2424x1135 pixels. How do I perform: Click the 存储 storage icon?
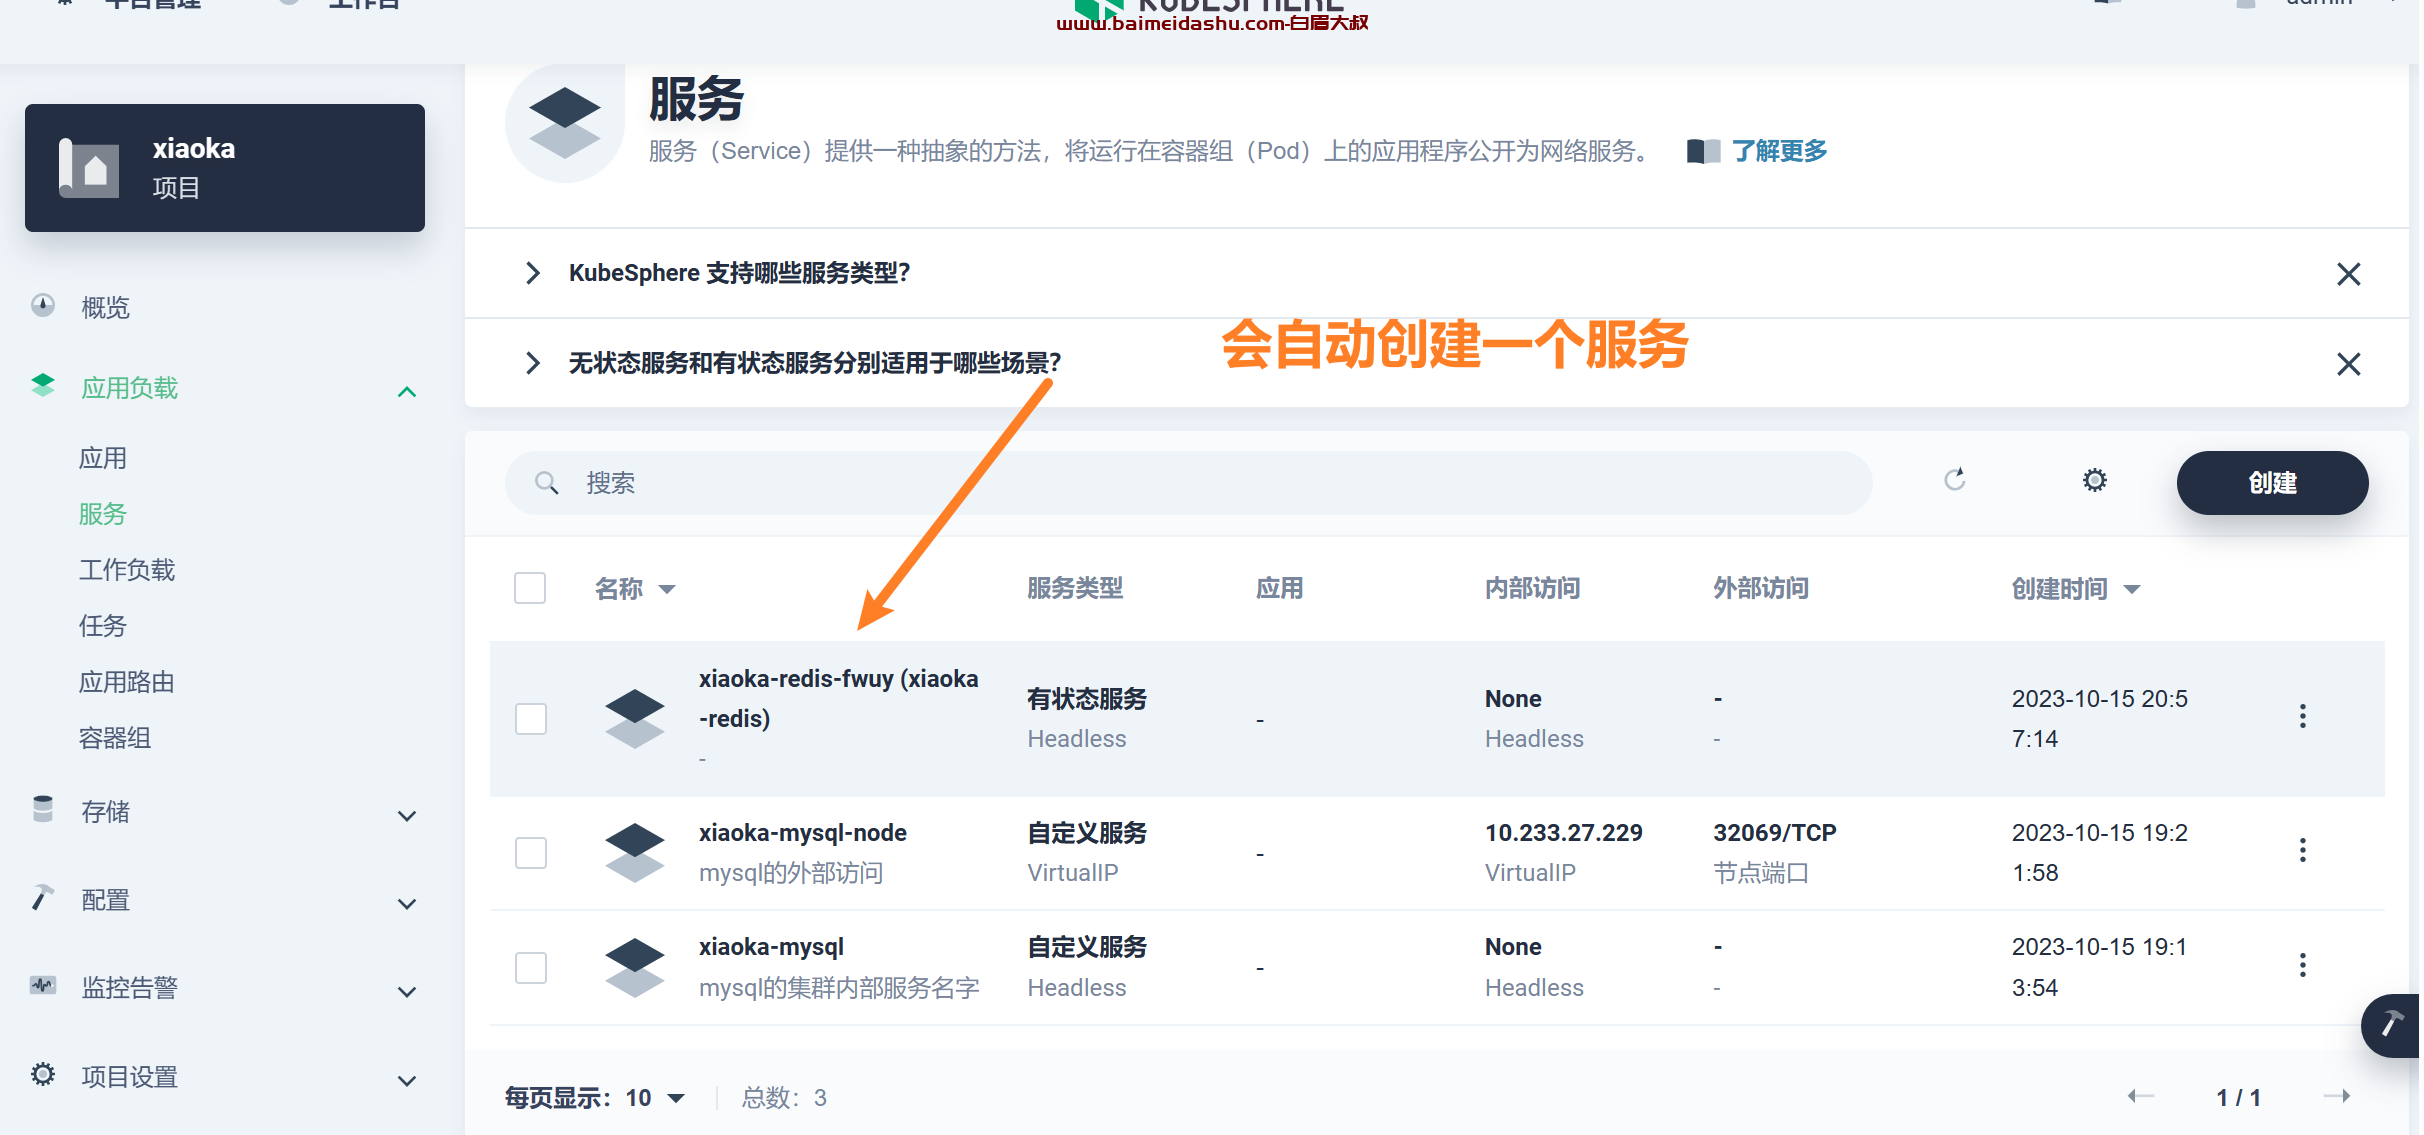pyautogui.click(x=43, y=809)
